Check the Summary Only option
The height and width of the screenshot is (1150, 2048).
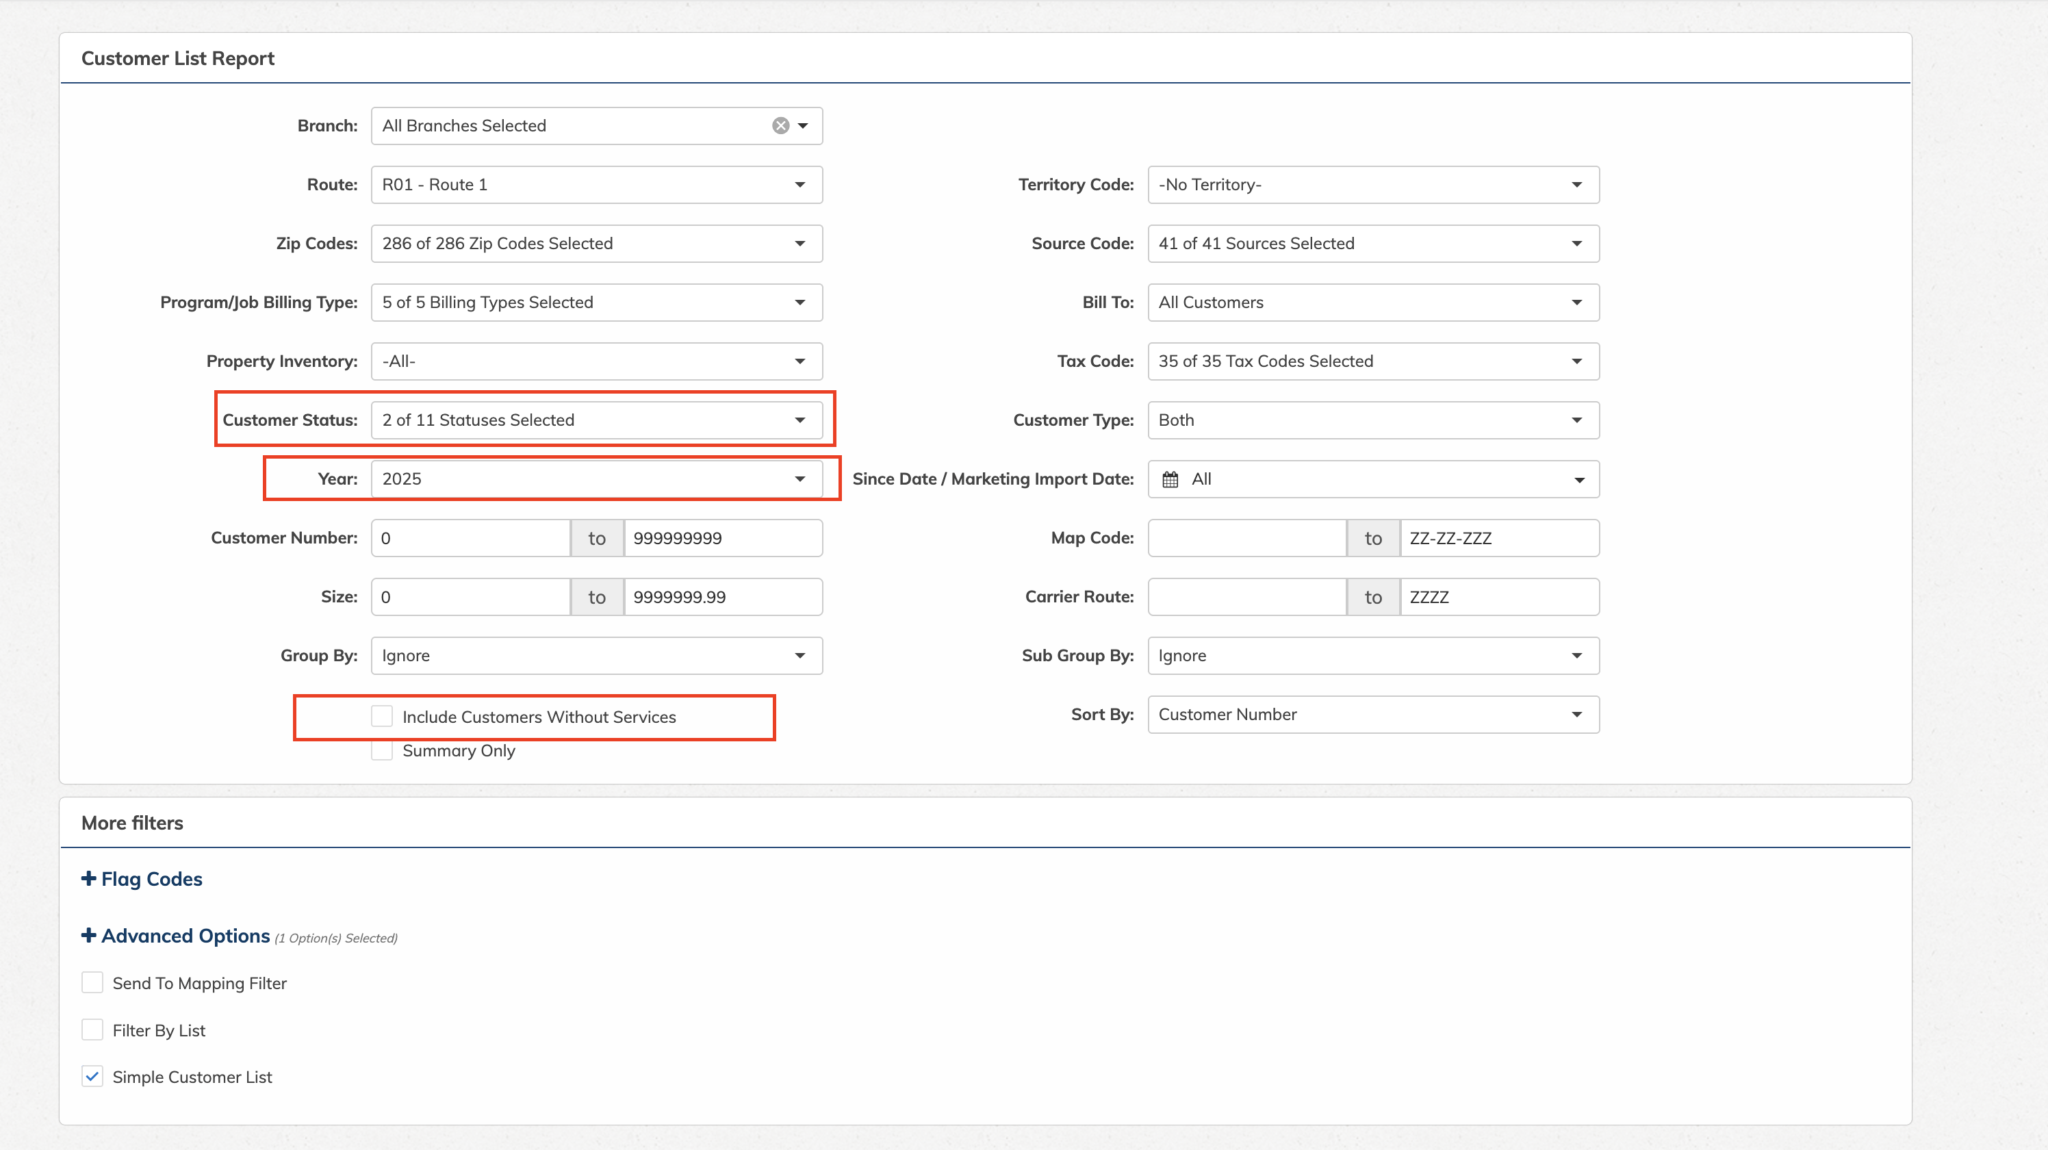[x=381, y=750]
